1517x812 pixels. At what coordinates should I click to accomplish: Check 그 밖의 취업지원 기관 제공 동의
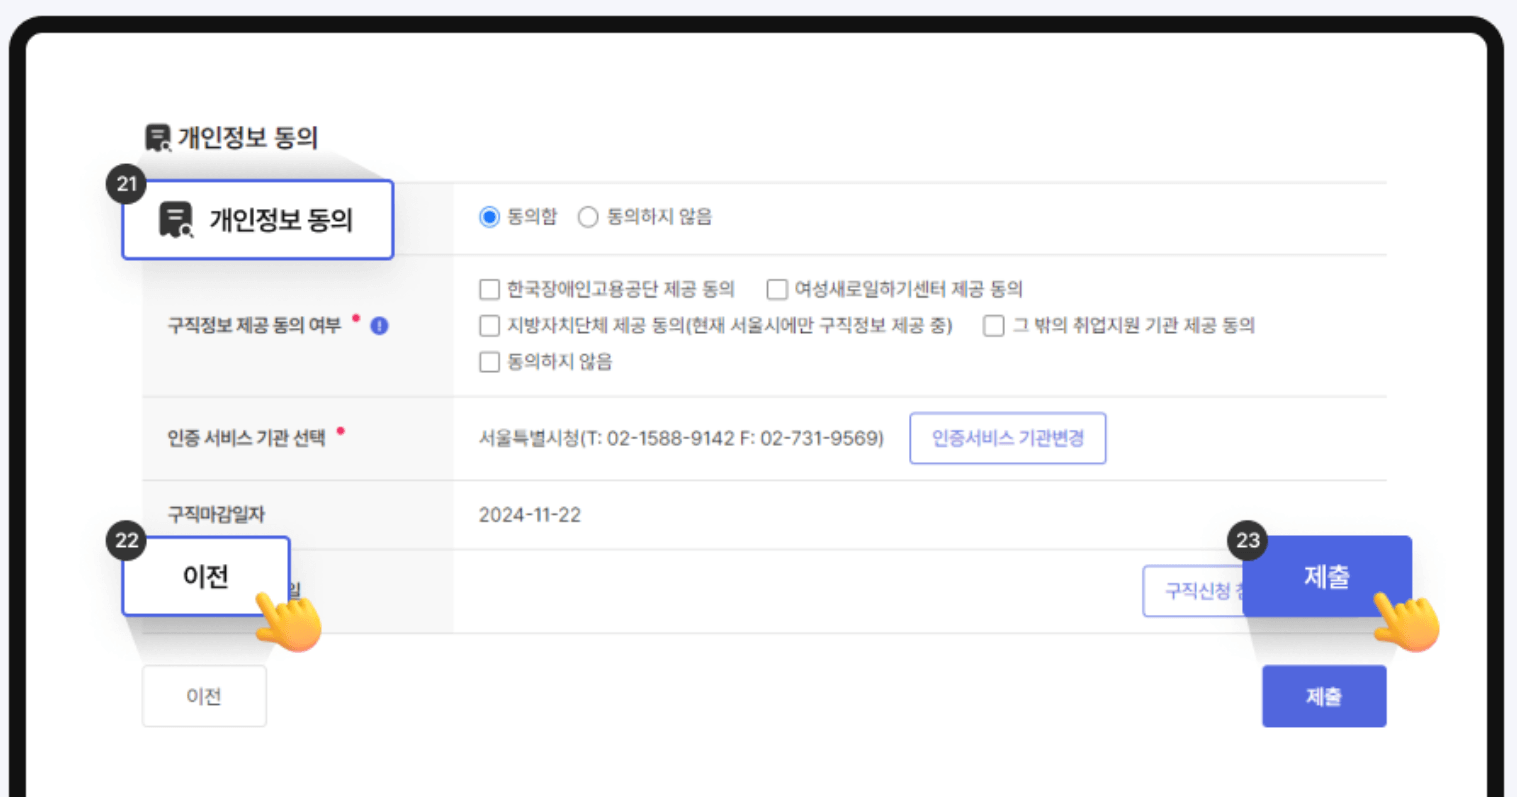click(x=992, y=325)
